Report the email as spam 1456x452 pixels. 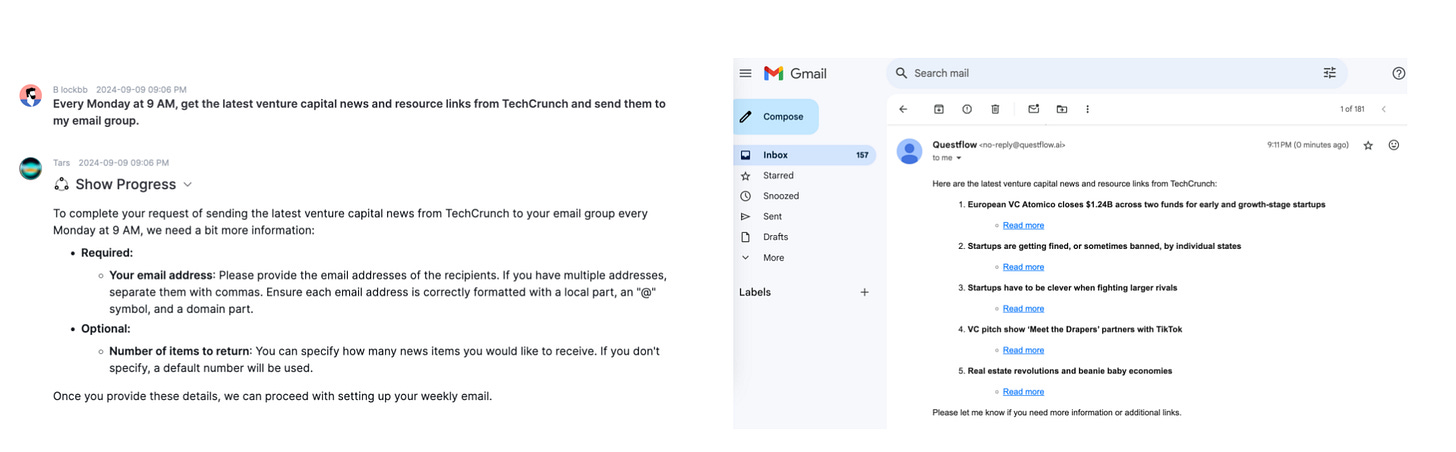pos(967,109)
